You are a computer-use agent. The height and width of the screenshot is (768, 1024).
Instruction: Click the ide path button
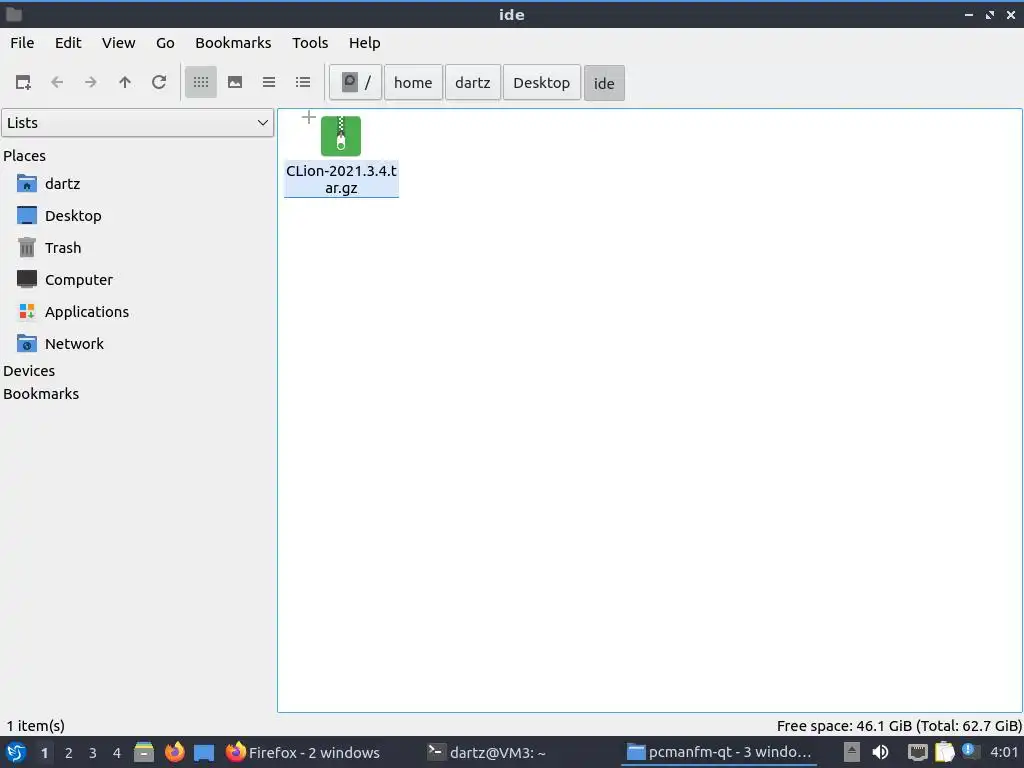coord(604,83)
